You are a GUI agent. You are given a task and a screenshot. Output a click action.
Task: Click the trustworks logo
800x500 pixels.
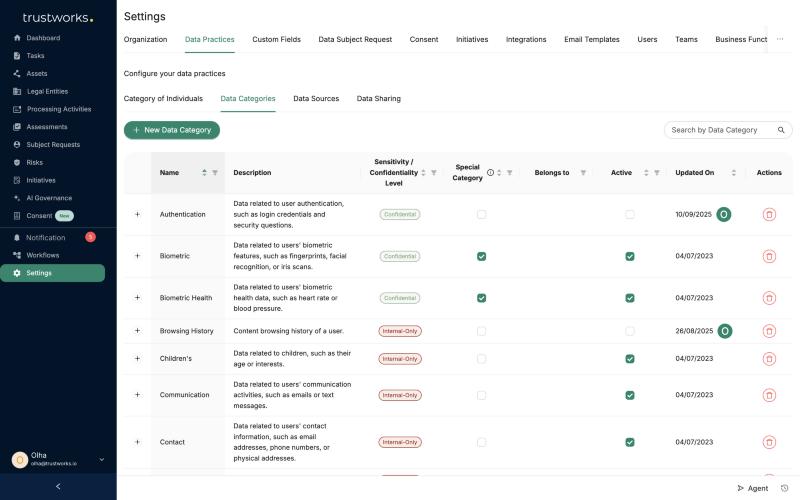pos(58,18)
